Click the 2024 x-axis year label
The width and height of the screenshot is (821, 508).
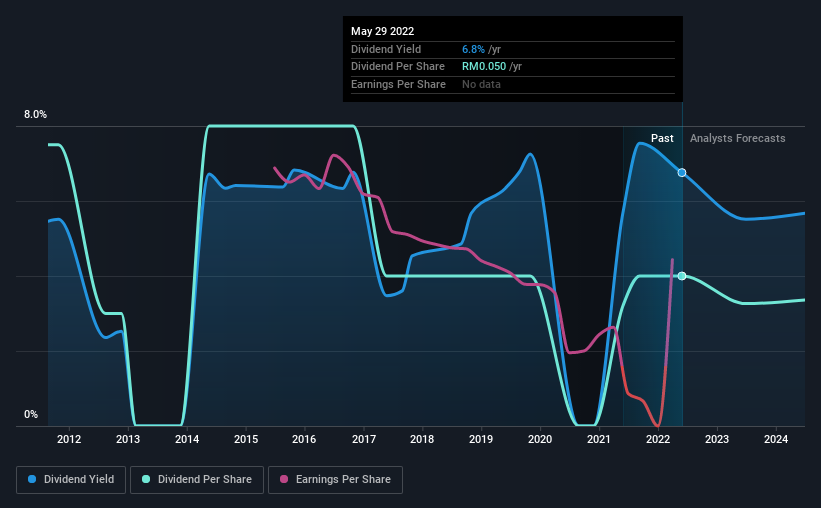click(776, 439)
